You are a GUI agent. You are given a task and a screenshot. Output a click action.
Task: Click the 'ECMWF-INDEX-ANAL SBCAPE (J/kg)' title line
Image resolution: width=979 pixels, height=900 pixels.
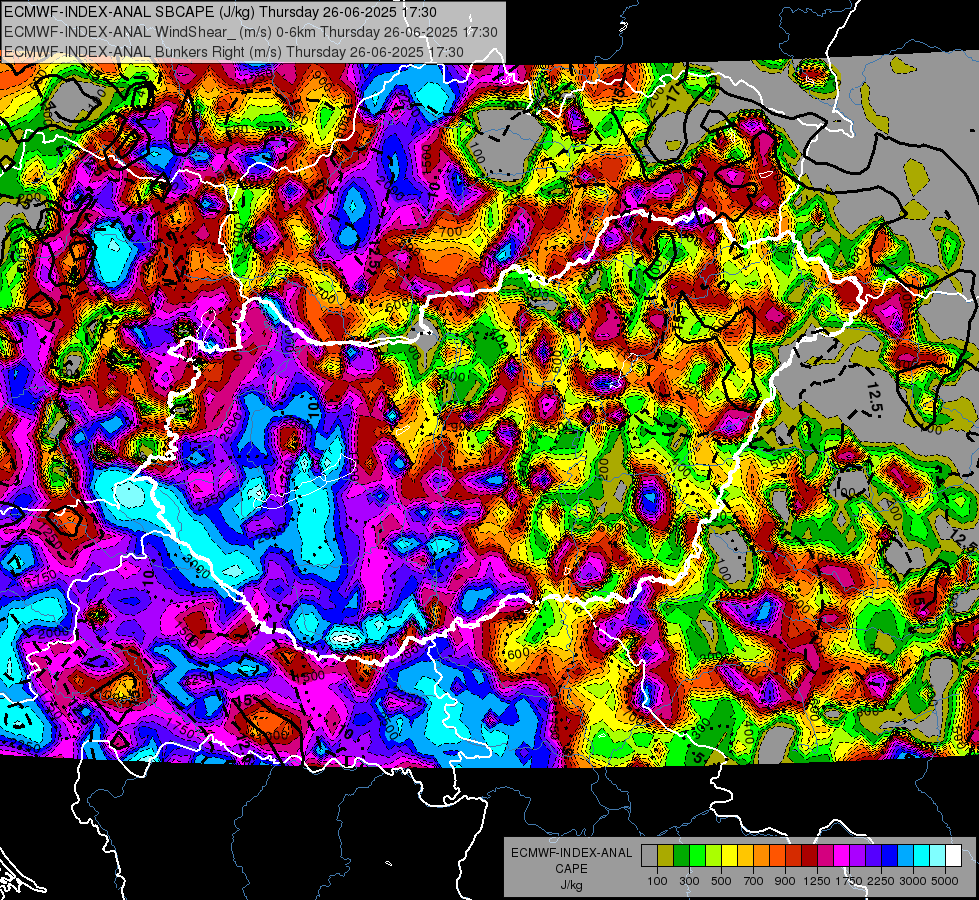click(x=220, y=12)
